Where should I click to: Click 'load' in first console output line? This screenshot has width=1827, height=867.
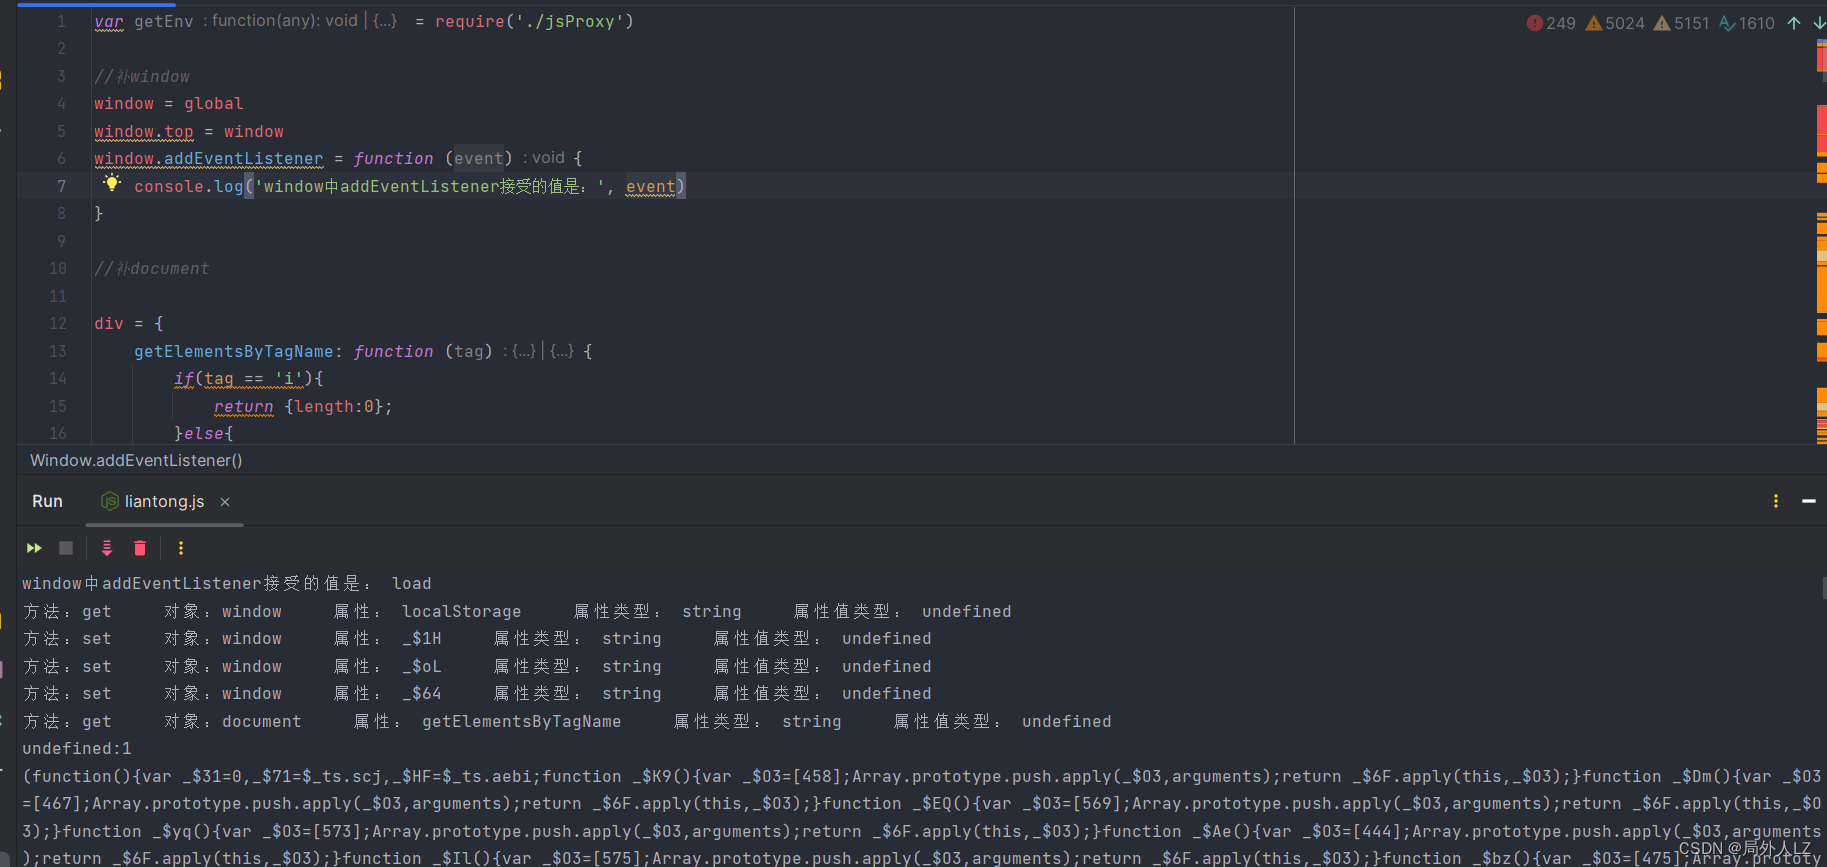pyautogui.click(x=412, y=584)
